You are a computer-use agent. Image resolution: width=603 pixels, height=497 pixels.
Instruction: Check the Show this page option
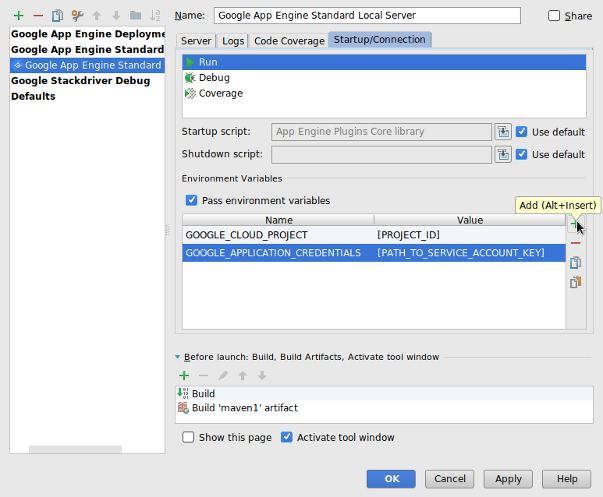tap(189, 437)
